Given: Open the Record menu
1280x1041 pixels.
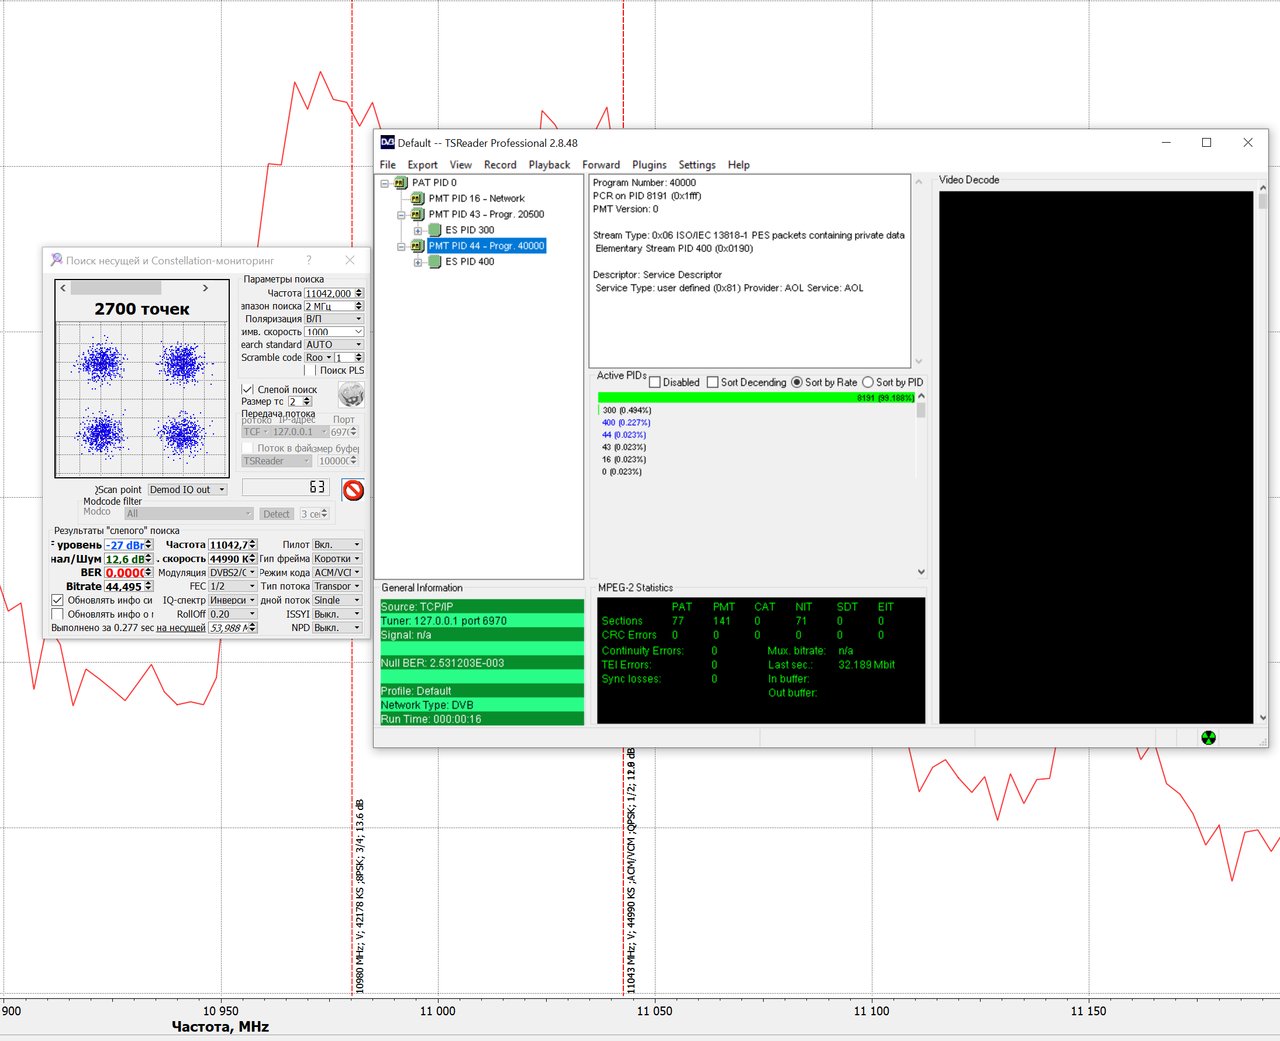Looking at the screenshot, I should 500,165.
